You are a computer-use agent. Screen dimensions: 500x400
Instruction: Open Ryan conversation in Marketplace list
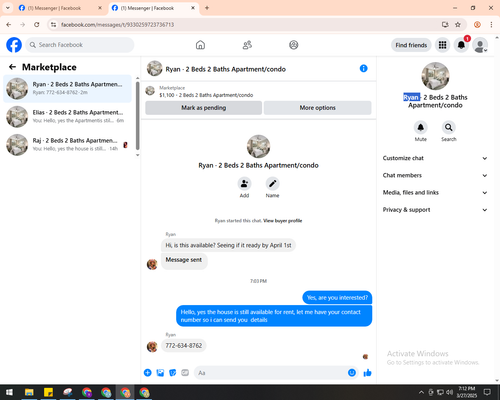68,89
